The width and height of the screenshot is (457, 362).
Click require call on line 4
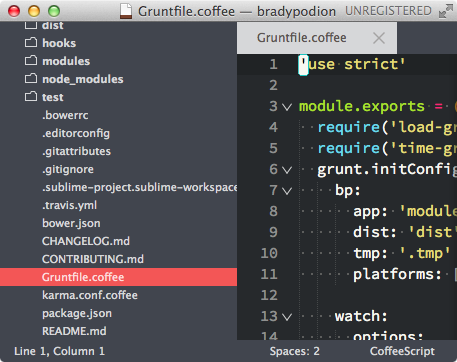coord(348,127)
